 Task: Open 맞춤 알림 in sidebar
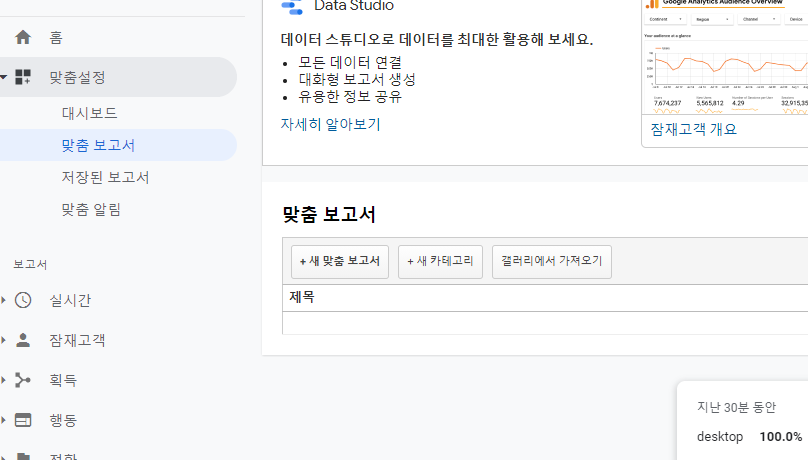click(91, 210)
